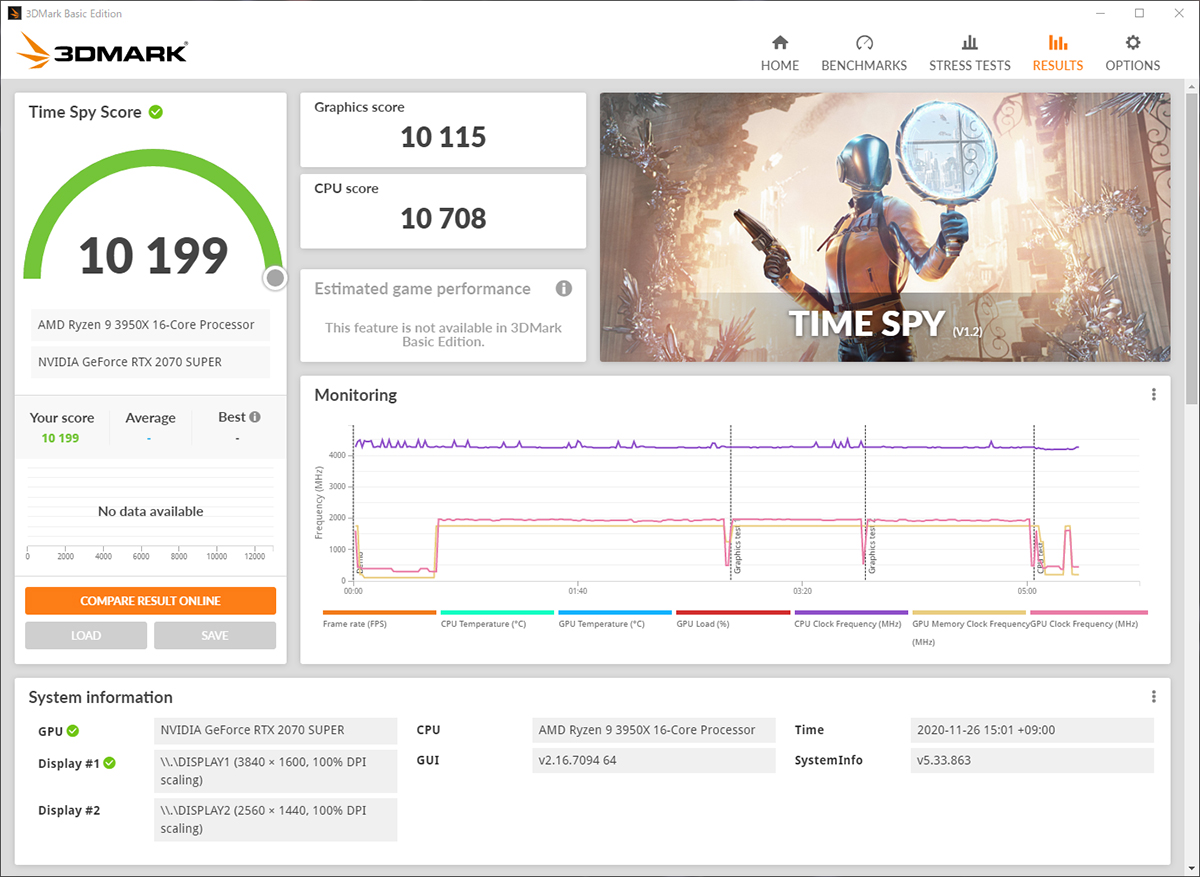Click the Save button
Image resolution: width=1200 pixels, height=877 pixels.
[215, 636]
